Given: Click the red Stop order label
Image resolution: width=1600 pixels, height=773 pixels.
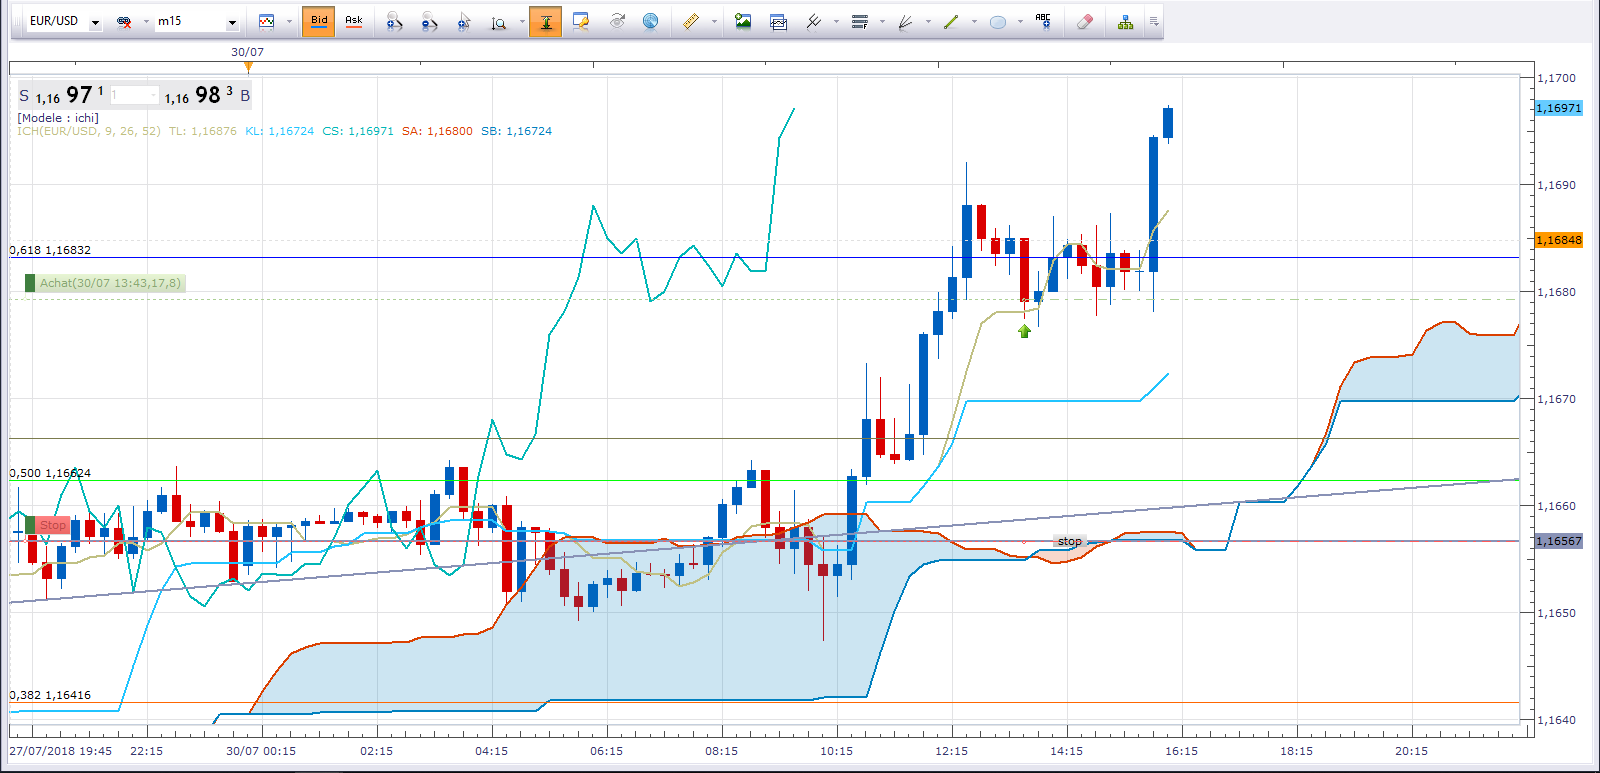Looking at the screenshot, I should 47,525.
